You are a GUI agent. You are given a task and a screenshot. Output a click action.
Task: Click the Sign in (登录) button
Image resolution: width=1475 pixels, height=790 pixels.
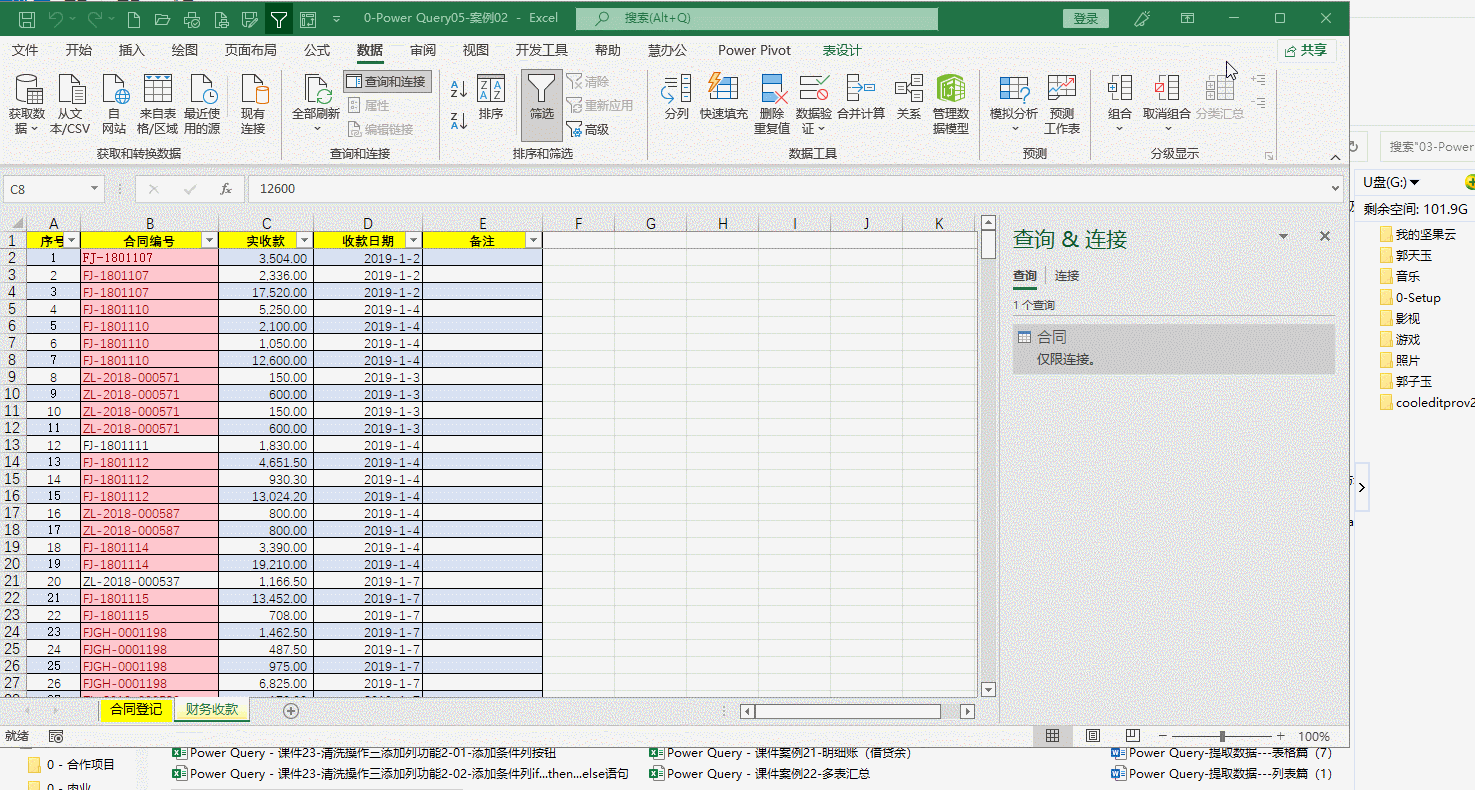coord(1086,19)
